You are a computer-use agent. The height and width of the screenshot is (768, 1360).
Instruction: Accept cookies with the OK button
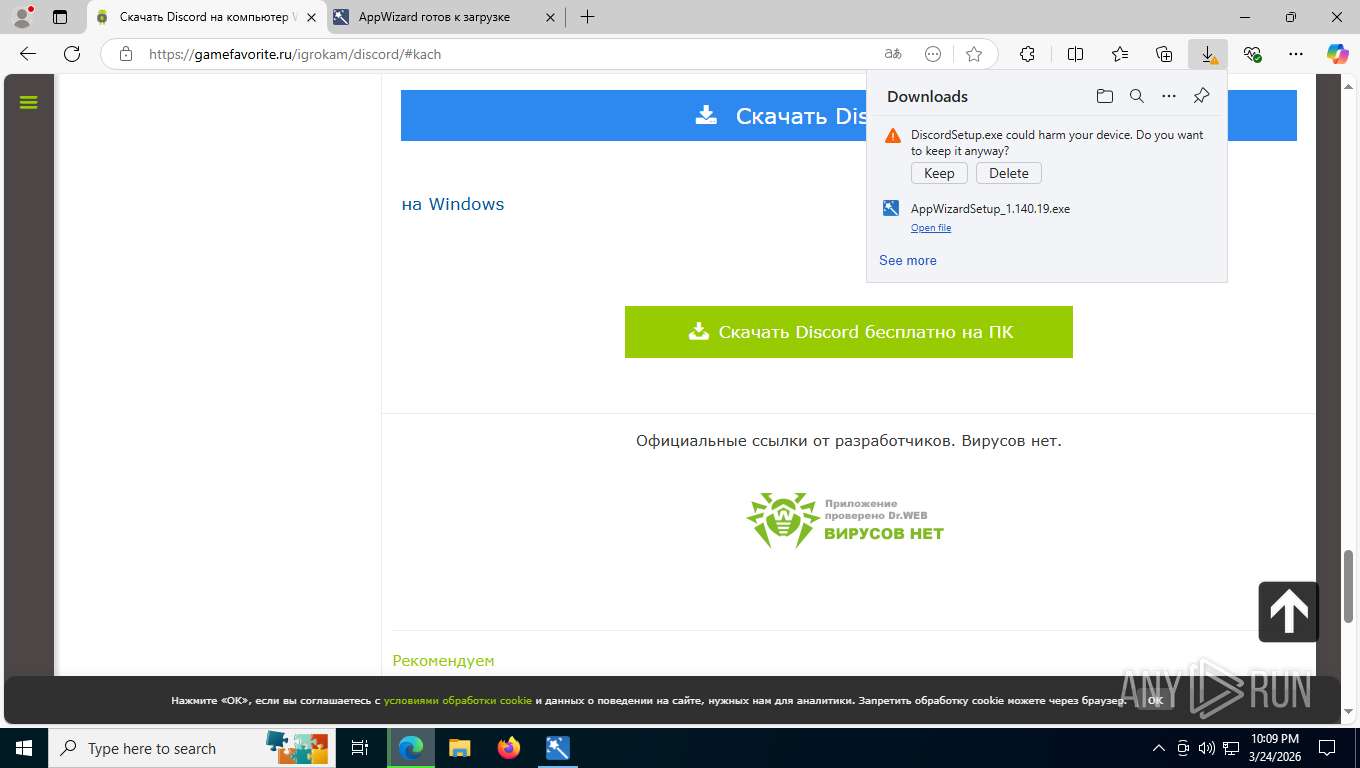[1155, 701]
